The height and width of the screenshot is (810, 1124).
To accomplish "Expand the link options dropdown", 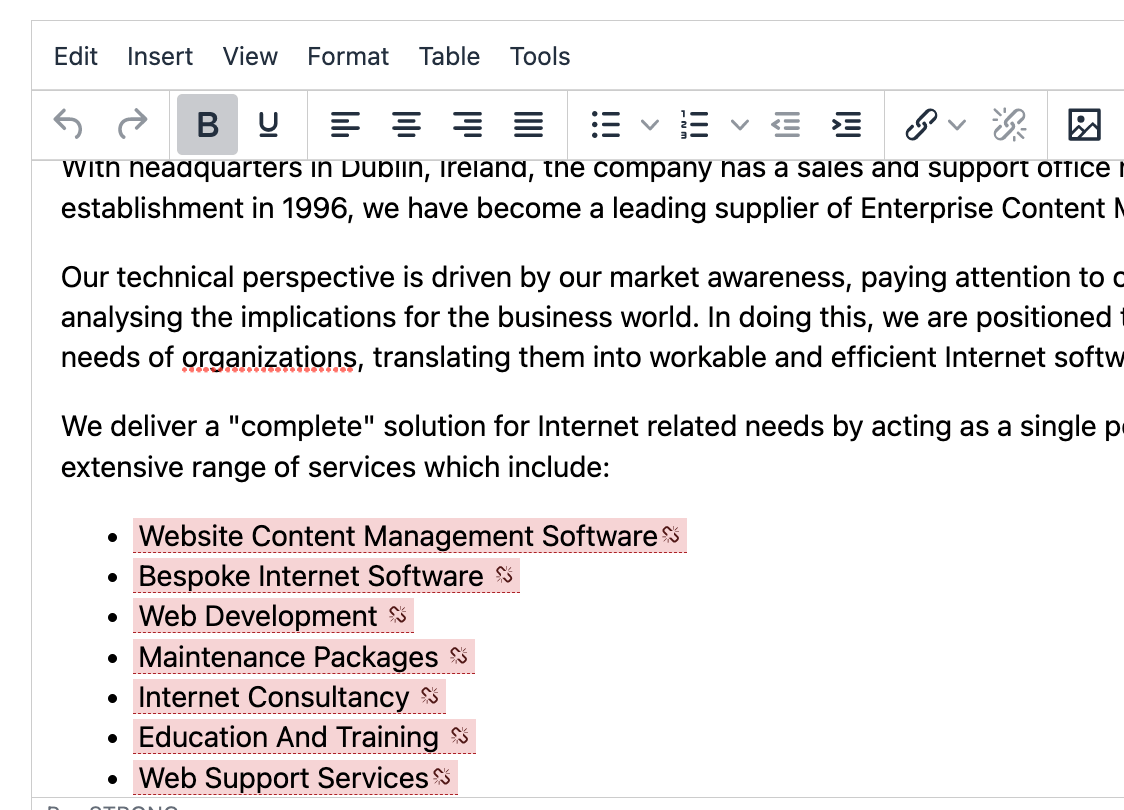I will 957,124.
